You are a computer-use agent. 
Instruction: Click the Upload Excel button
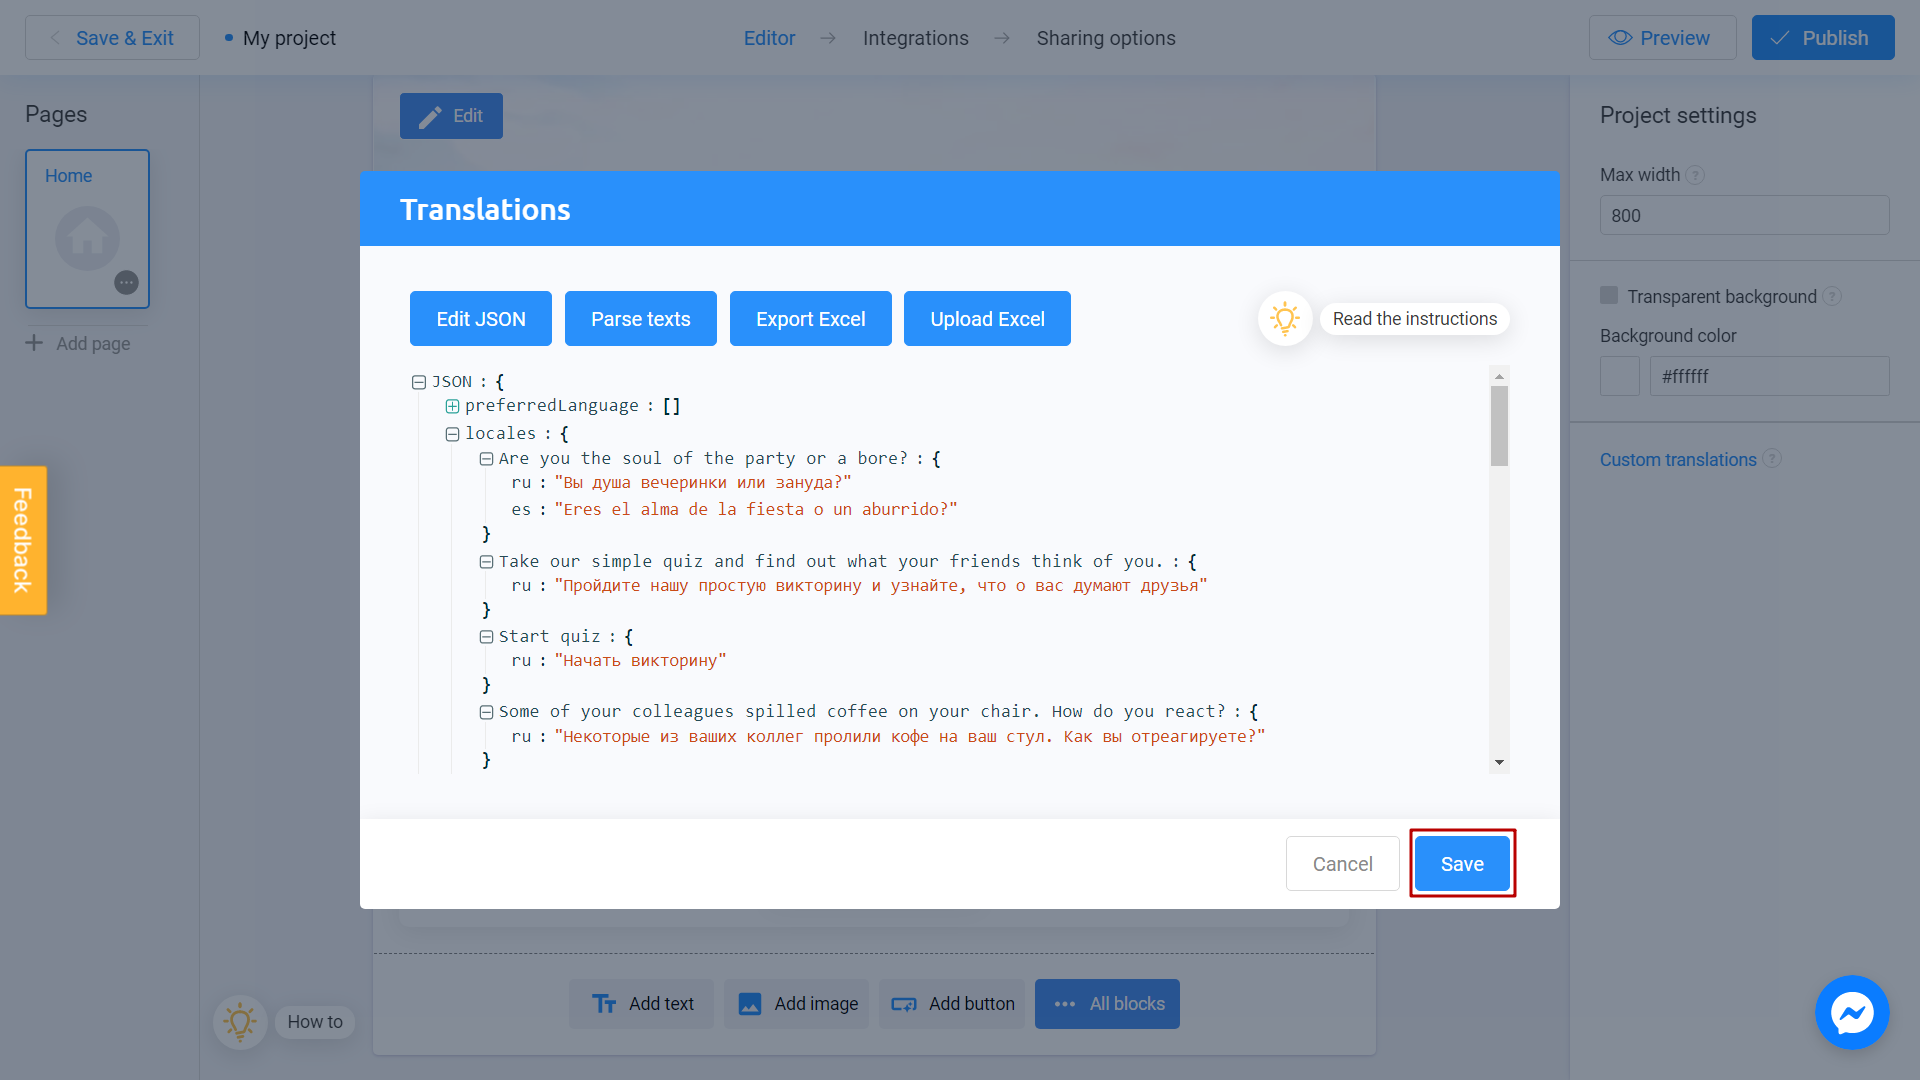tap(988, 318)
